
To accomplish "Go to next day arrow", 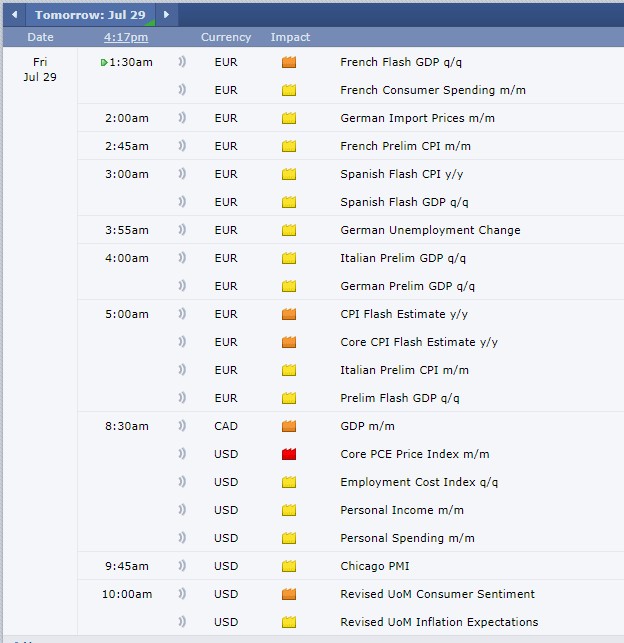I will [x=166, y=15].
